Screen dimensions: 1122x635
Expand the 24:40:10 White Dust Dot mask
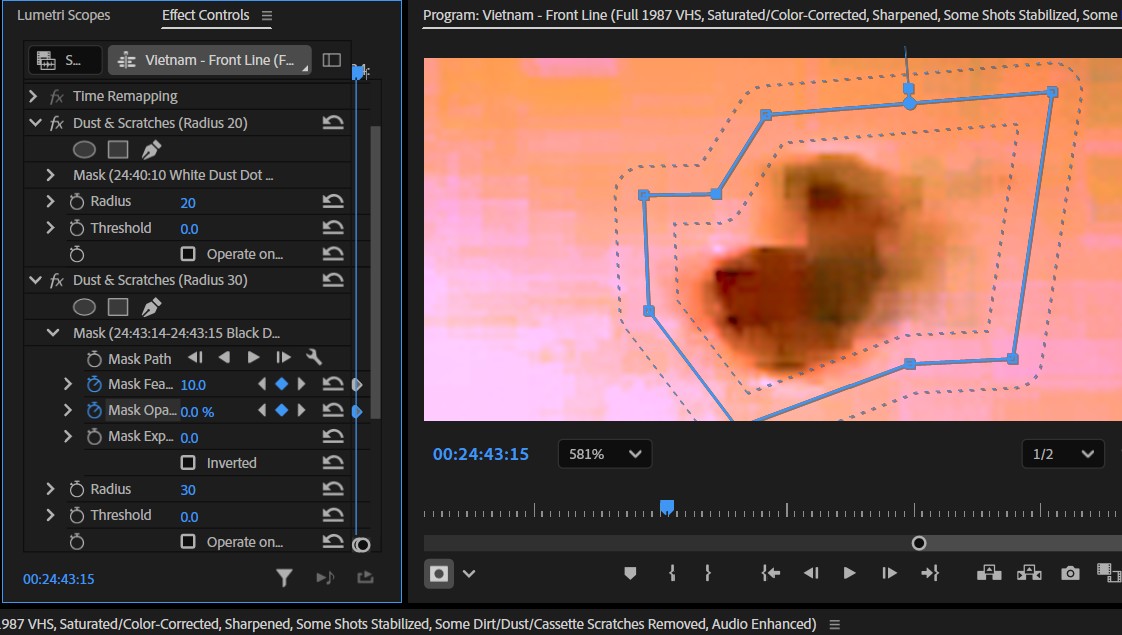[50, 175]
